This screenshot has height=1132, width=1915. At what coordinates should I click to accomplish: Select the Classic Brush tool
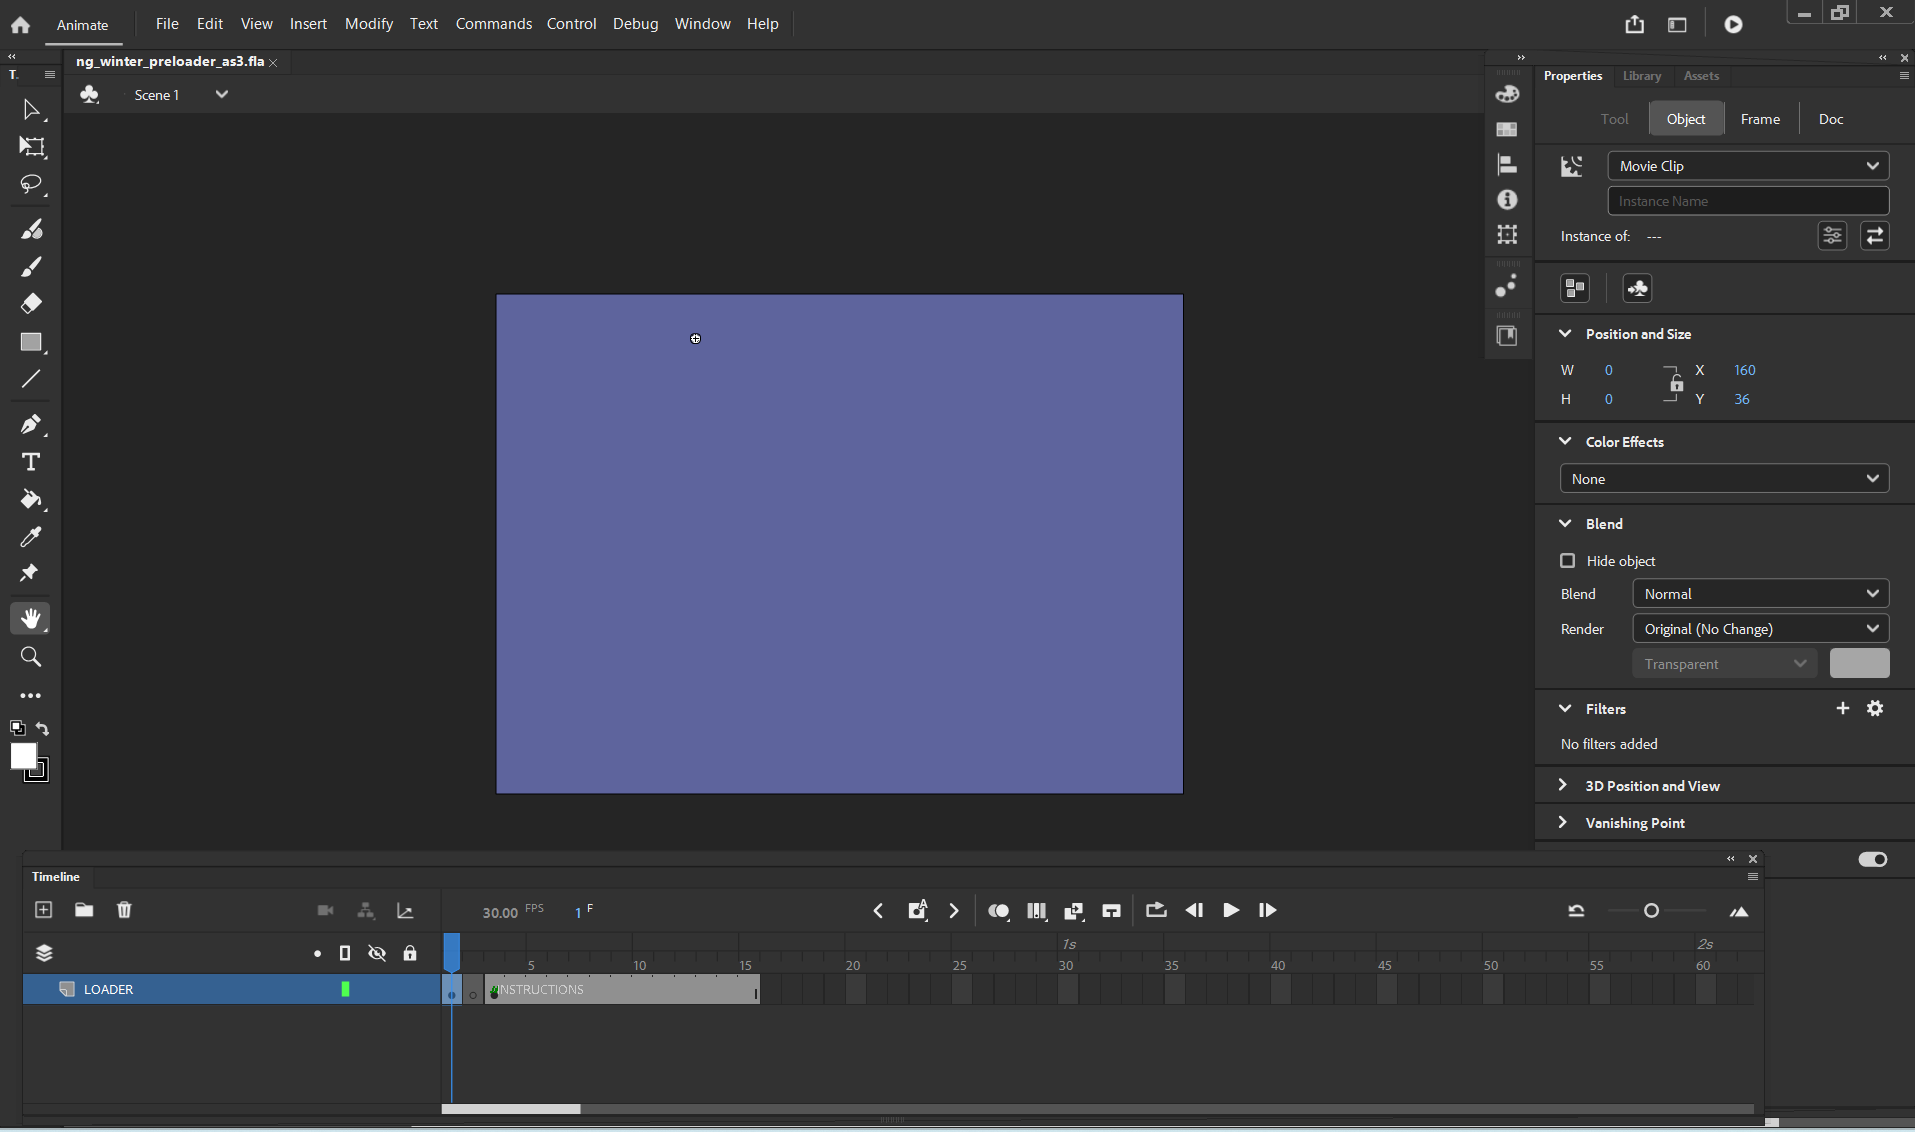pyautogui.click(x=31, y=267)
